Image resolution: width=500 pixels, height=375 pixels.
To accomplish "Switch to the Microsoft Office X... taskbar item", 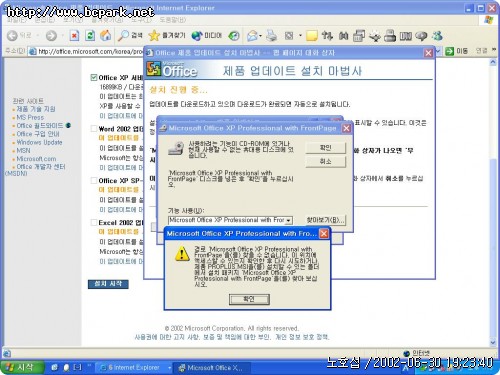I will point(211,368).
